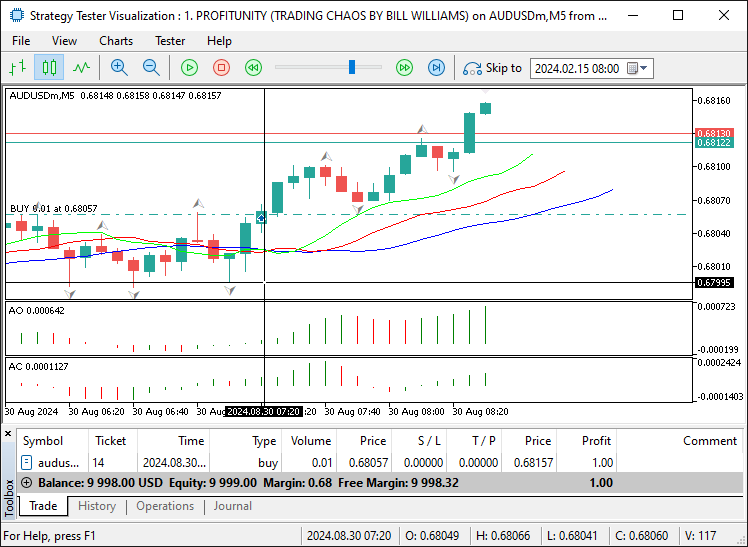Expand the Balance summary row plus icon
The width and height of the screenshot is (748, 547).
click(x=27, y=483)
